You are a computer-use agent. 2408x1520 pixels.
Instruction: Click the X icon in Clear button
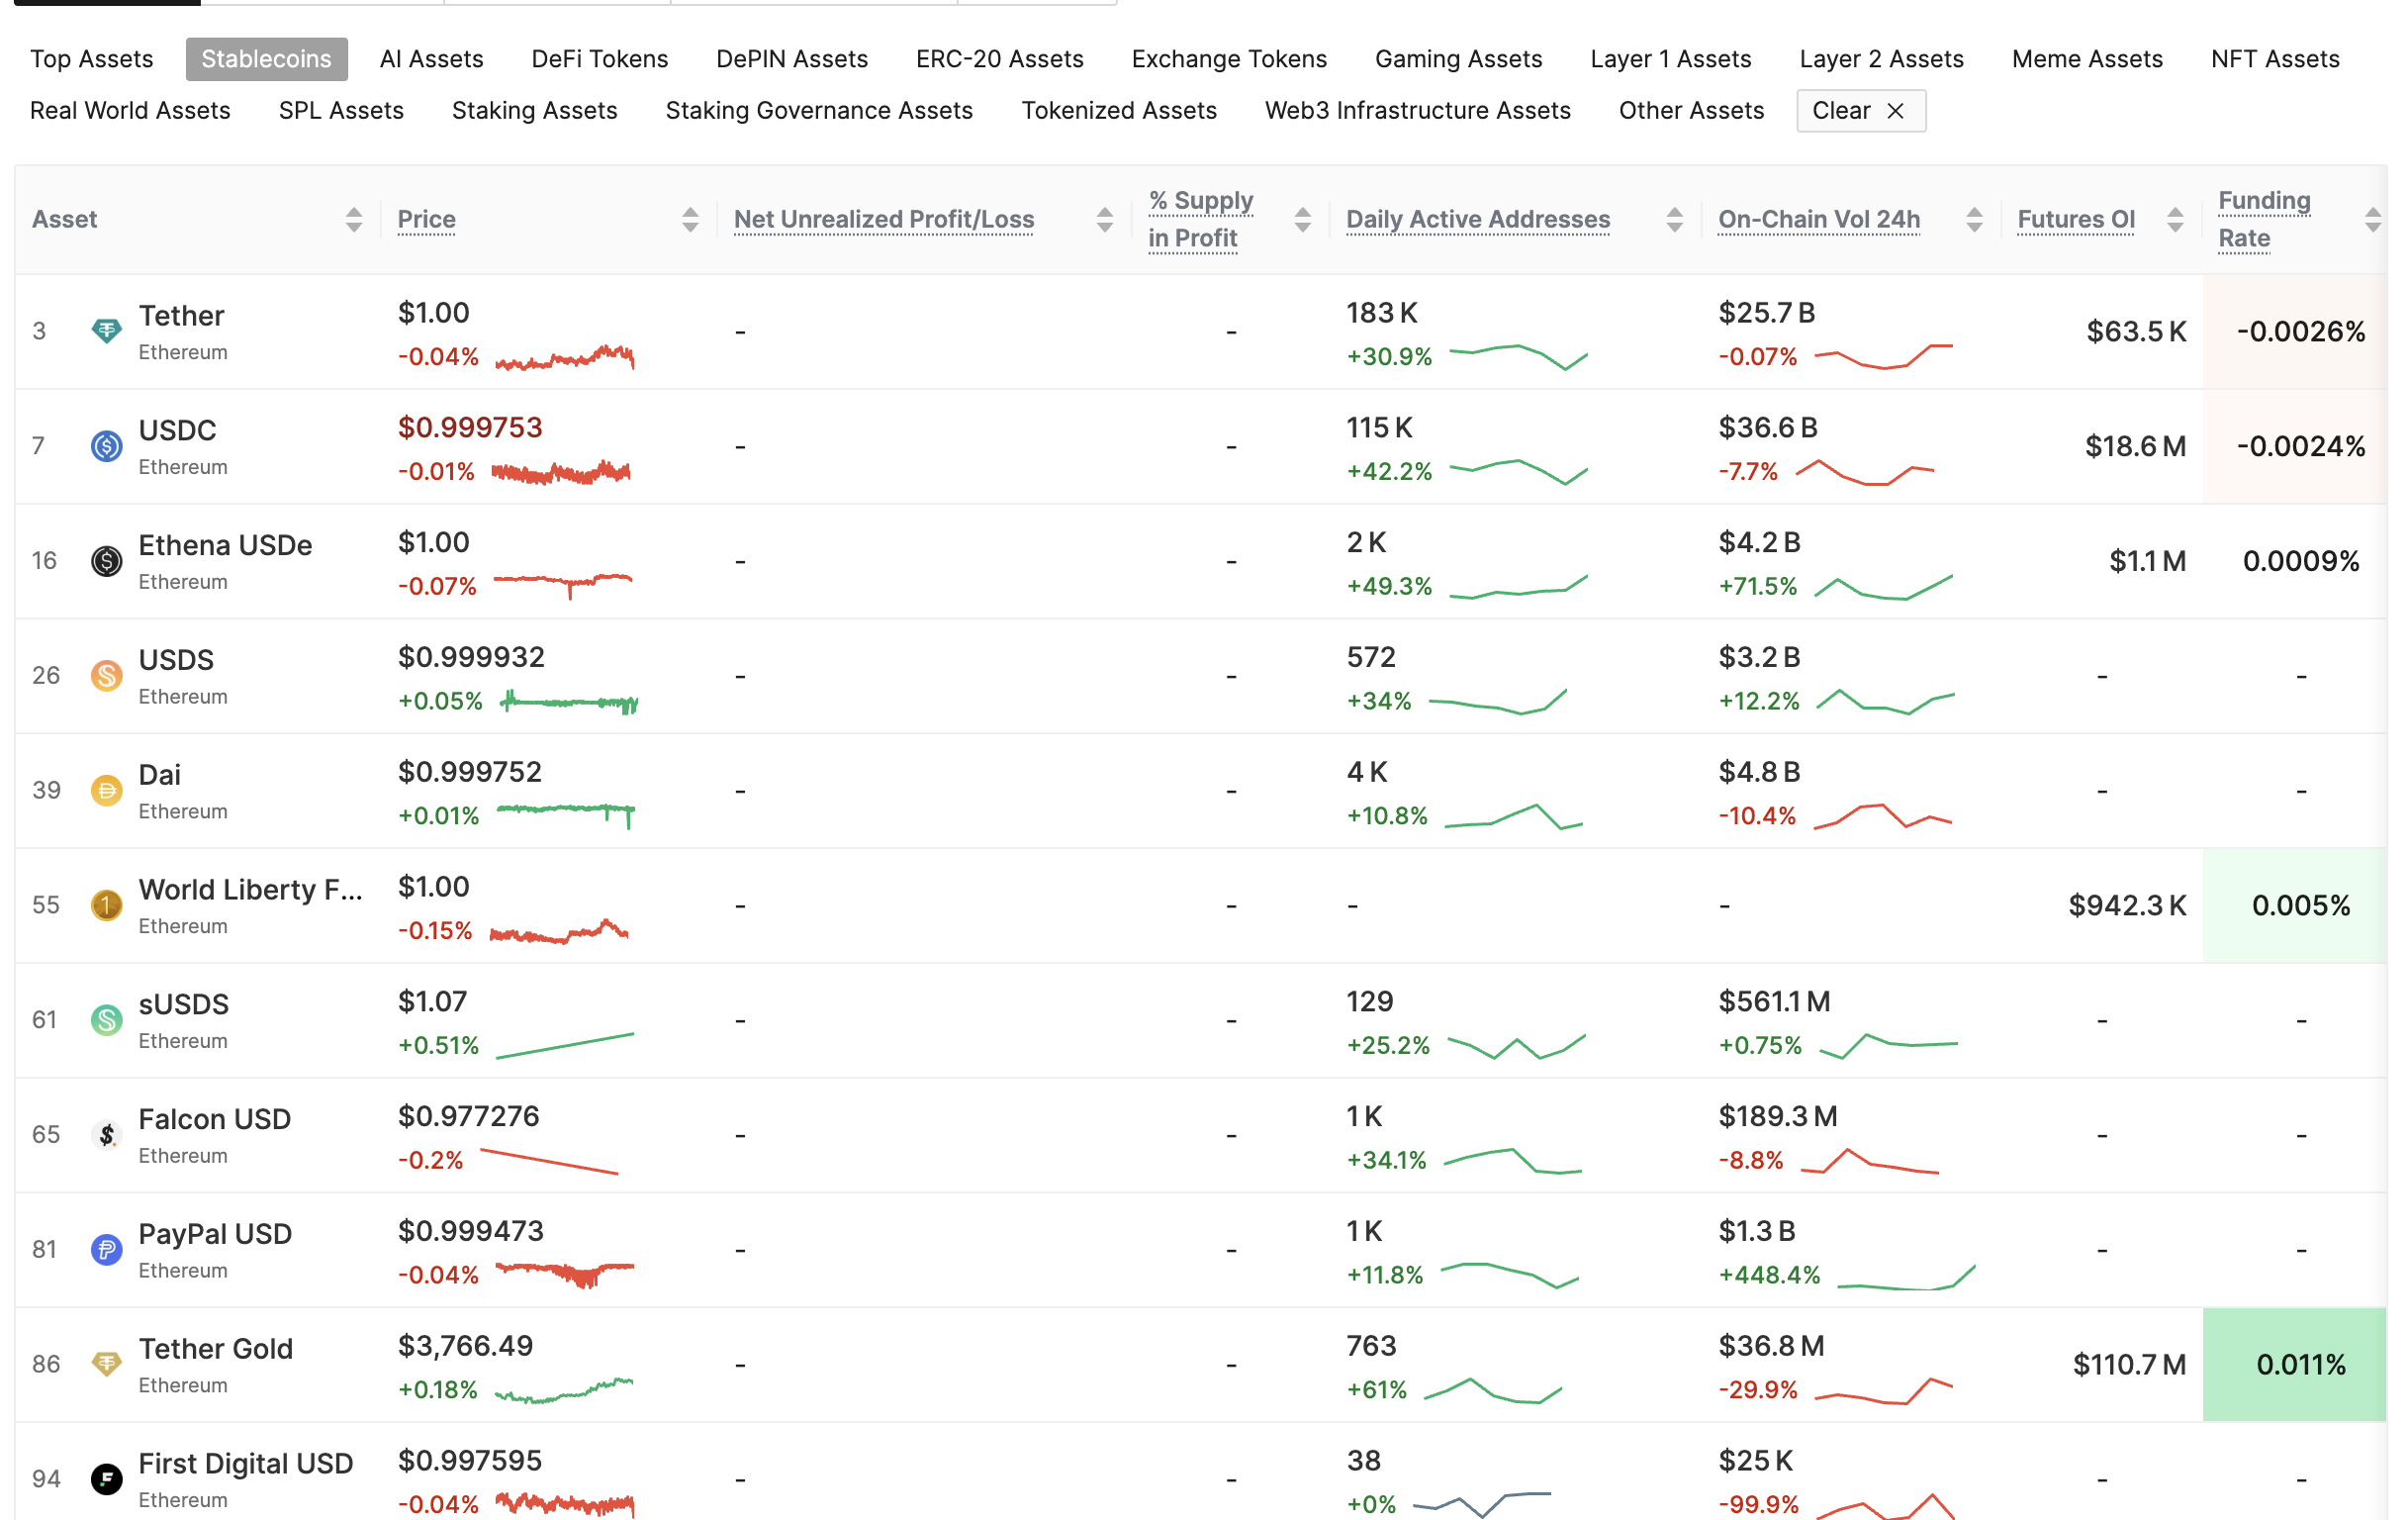coord(1895,111)
